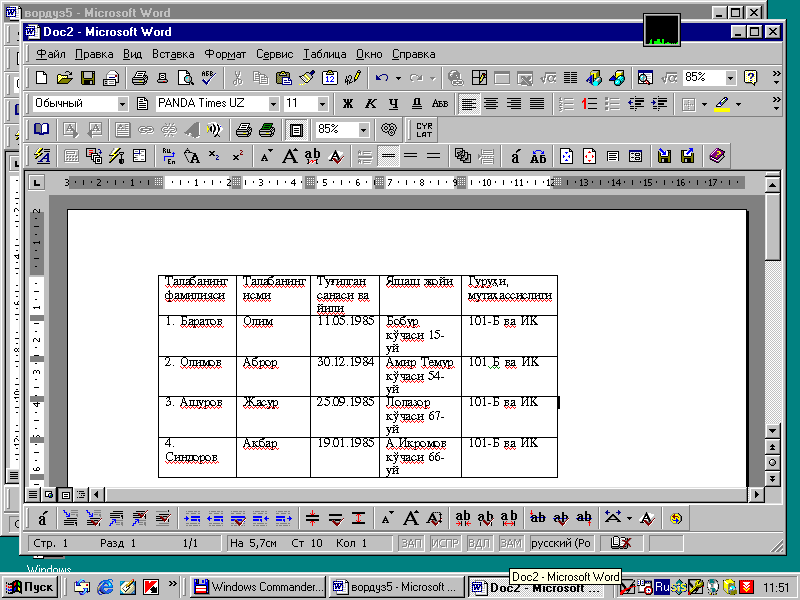Screen dimensions: 800x600
Task: Cut selection with scissors icon
Action: click(237, 78)
